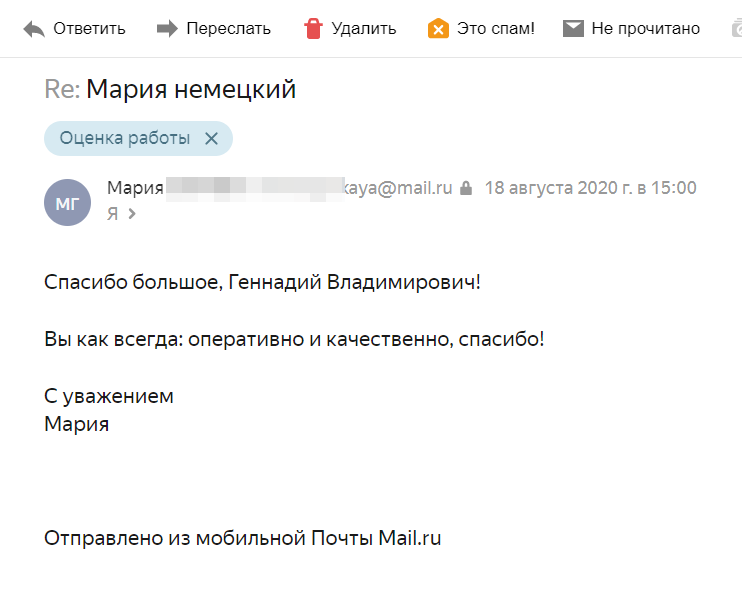Image resolution: width=742 pixels, height=604 pixels.
Task: Click the "Ответить" toolbar text
Action: point(89,28)
